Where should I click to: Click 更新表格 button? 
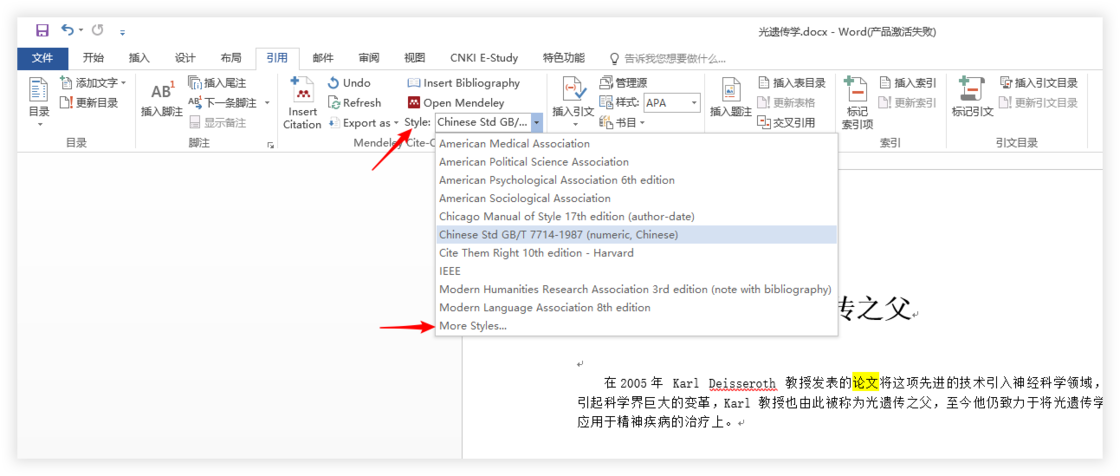(x=786, y=103)
